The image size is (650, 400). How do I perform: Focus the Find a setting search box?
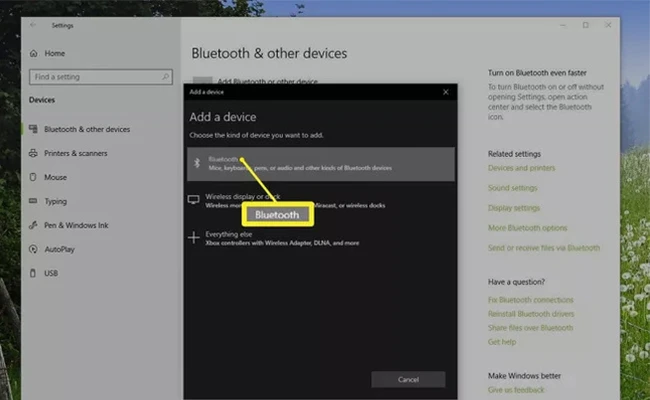click(101, 77)
